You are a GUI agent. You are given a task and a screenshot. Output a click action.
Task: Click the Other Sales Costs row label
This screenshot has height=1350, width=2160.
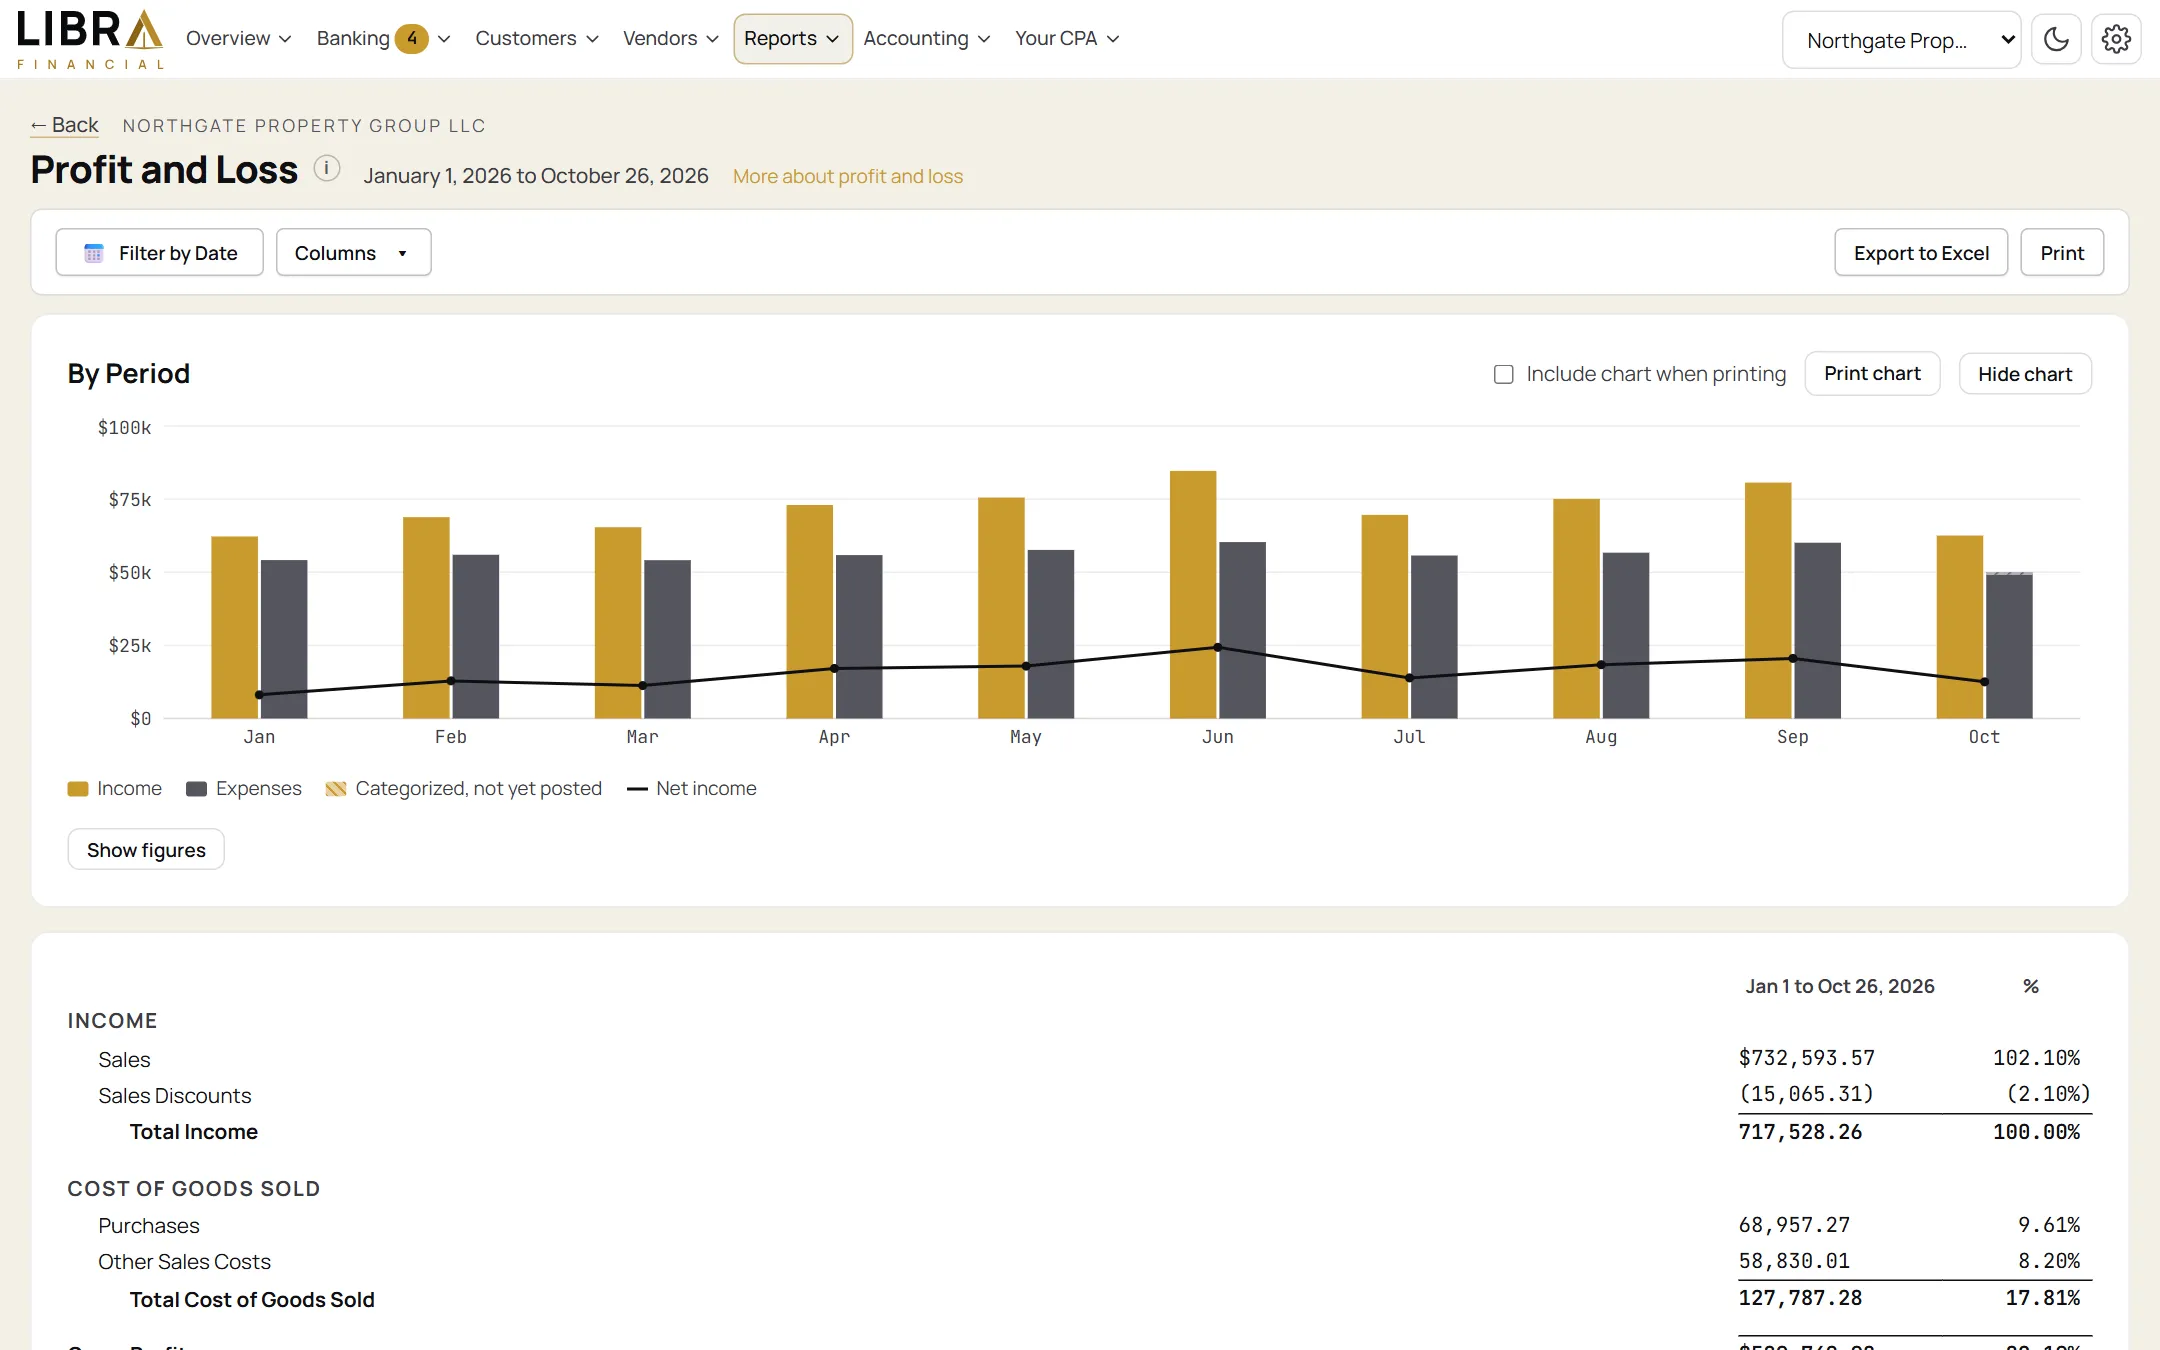(x=184, y=1262)
